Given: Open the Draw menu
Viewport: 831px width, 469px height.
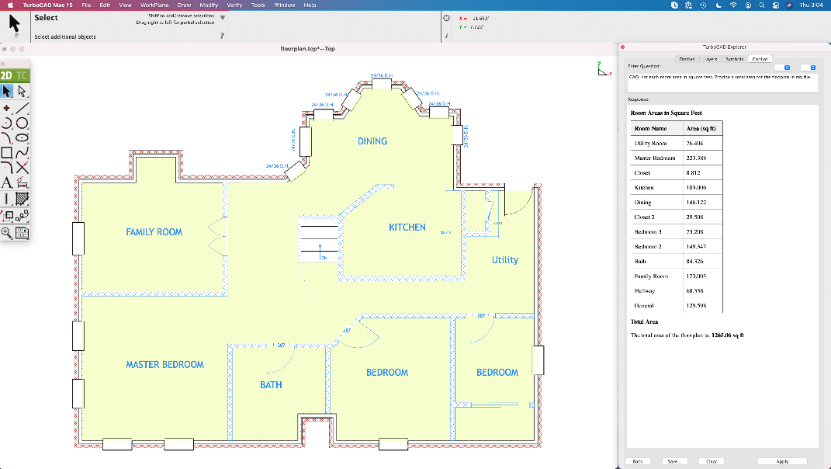Looking at the screenshot, I should click(184, 5).
